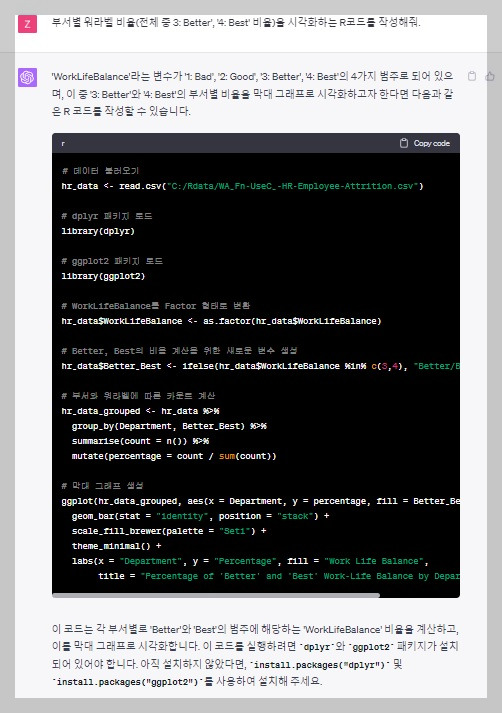
Task: Click the empty scrollbar track right of thumb
Action: click(419, 595)
